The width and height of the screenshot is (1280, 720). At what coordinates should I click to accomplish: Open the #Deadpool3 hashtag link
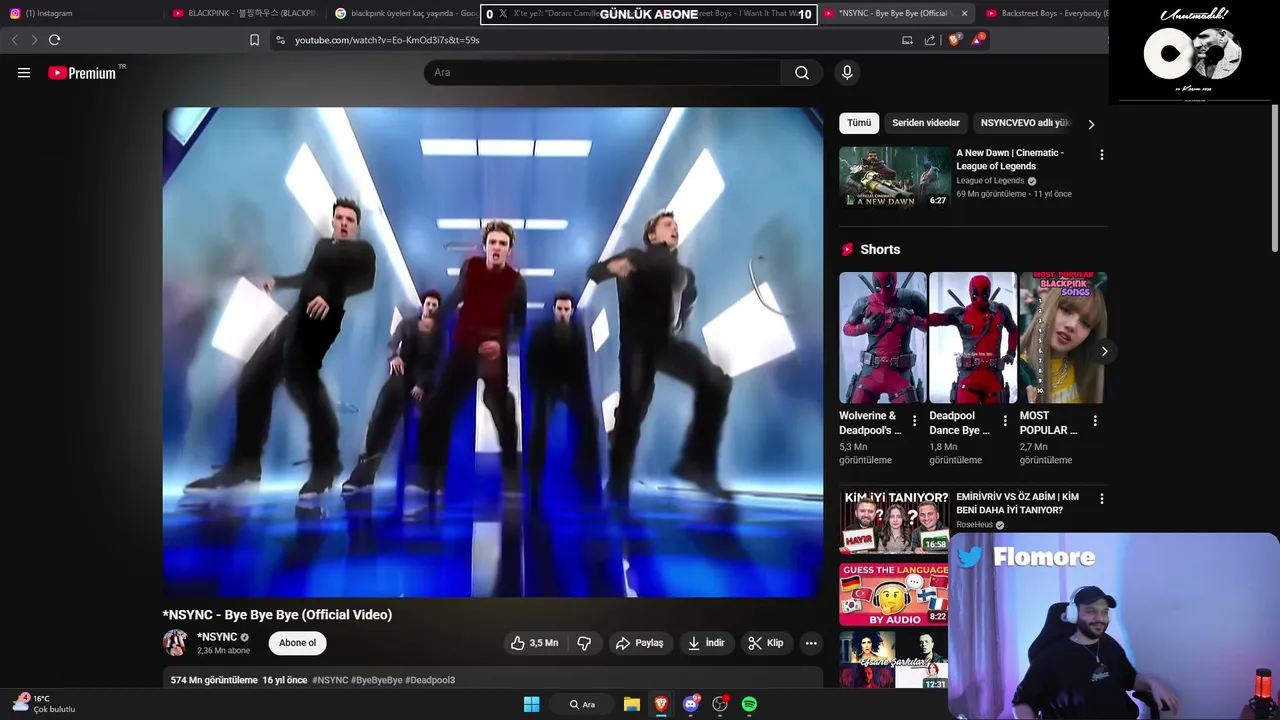pyautogui.click(x=430, y=680)
